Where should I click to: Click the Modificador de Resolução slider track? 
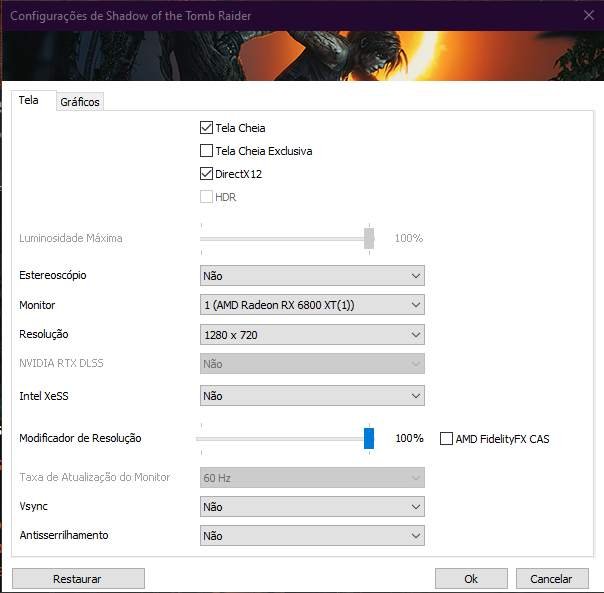tap(280, 439)
